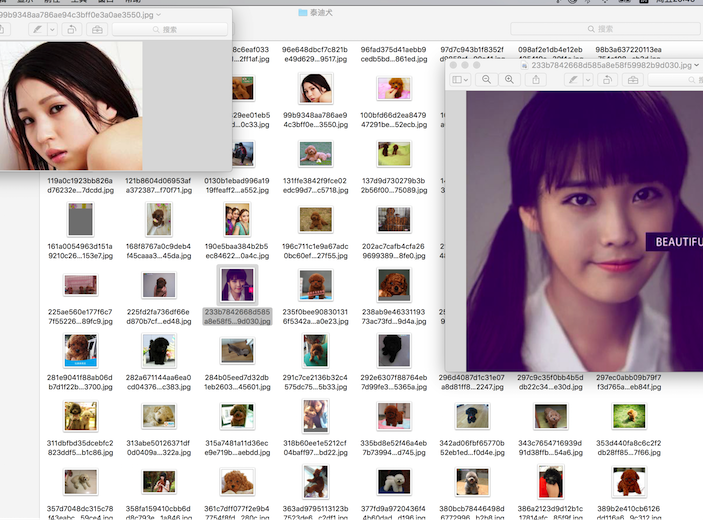Select the markup pen icon in right Preview window
The width and height of the screenshot is (703, 520).
pyautogui.click(x=573, y=80)
